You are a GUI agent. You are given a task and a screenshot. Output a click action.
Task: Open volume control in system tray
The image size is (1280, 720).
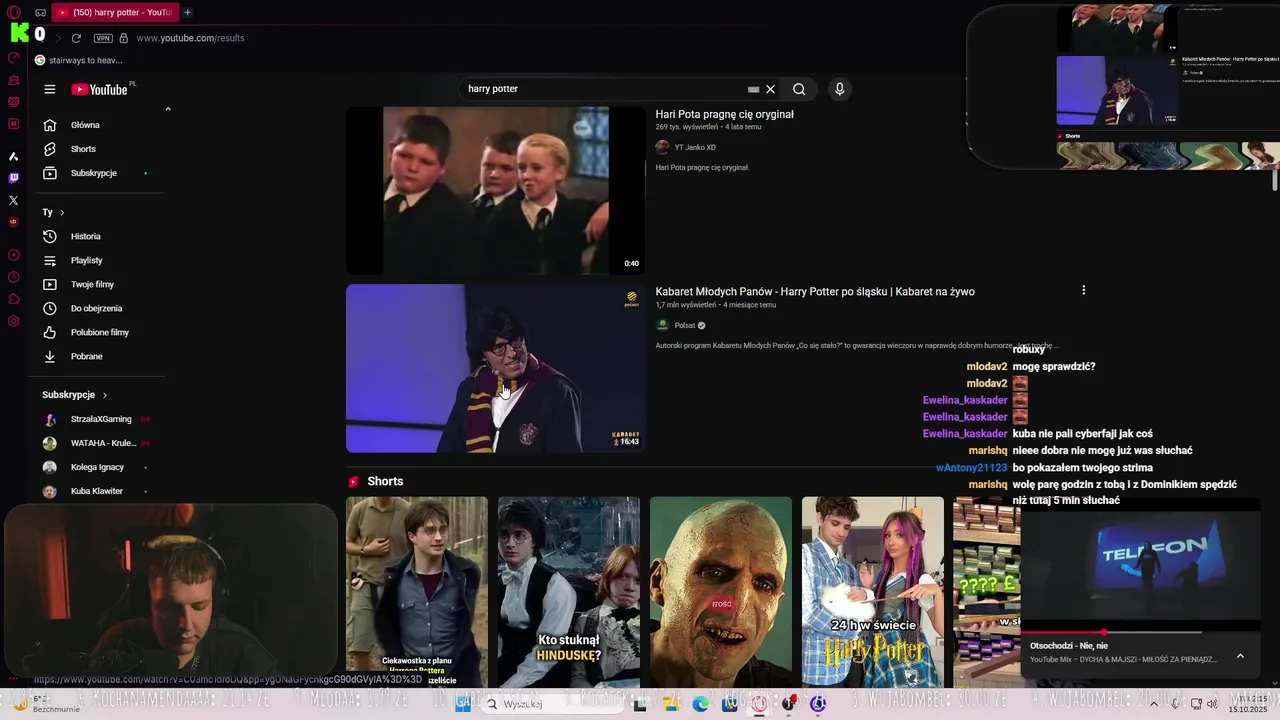1212,704
